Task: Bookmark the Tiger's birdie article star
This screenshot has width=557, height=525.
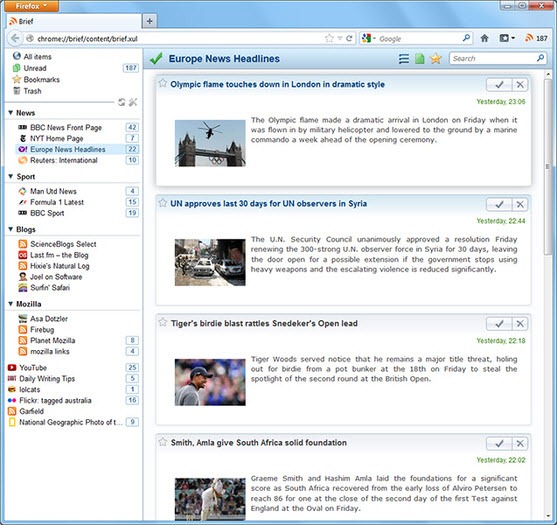Action: point(163,322)
